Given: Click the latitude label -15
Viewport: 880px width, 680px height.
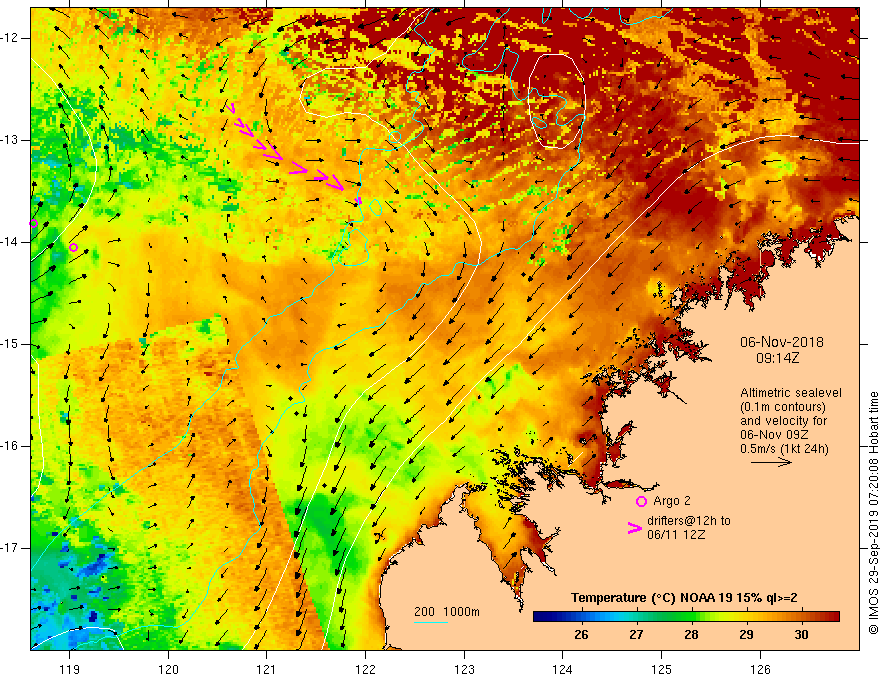Looking at the screenshot, I should point(10,344).
